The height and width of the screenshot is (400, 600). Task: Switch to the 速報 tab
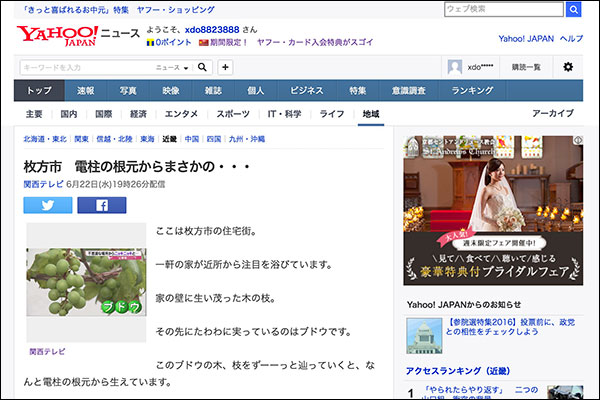(x=87, y=90)
